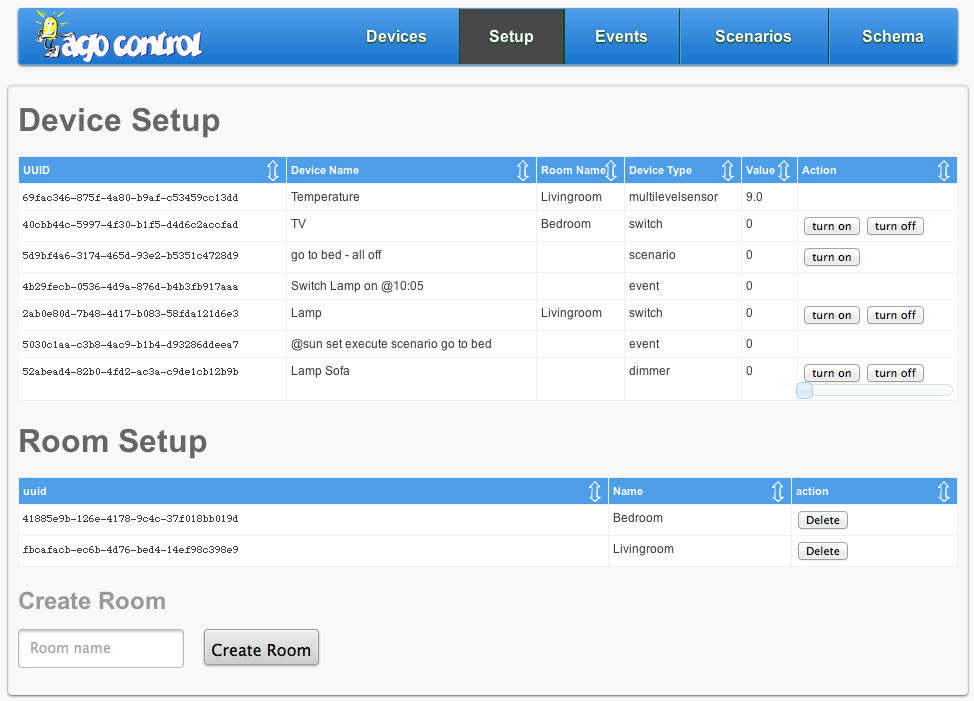
Task: Sort rooms by Name column arrow
Action: (x=778, y=491)
